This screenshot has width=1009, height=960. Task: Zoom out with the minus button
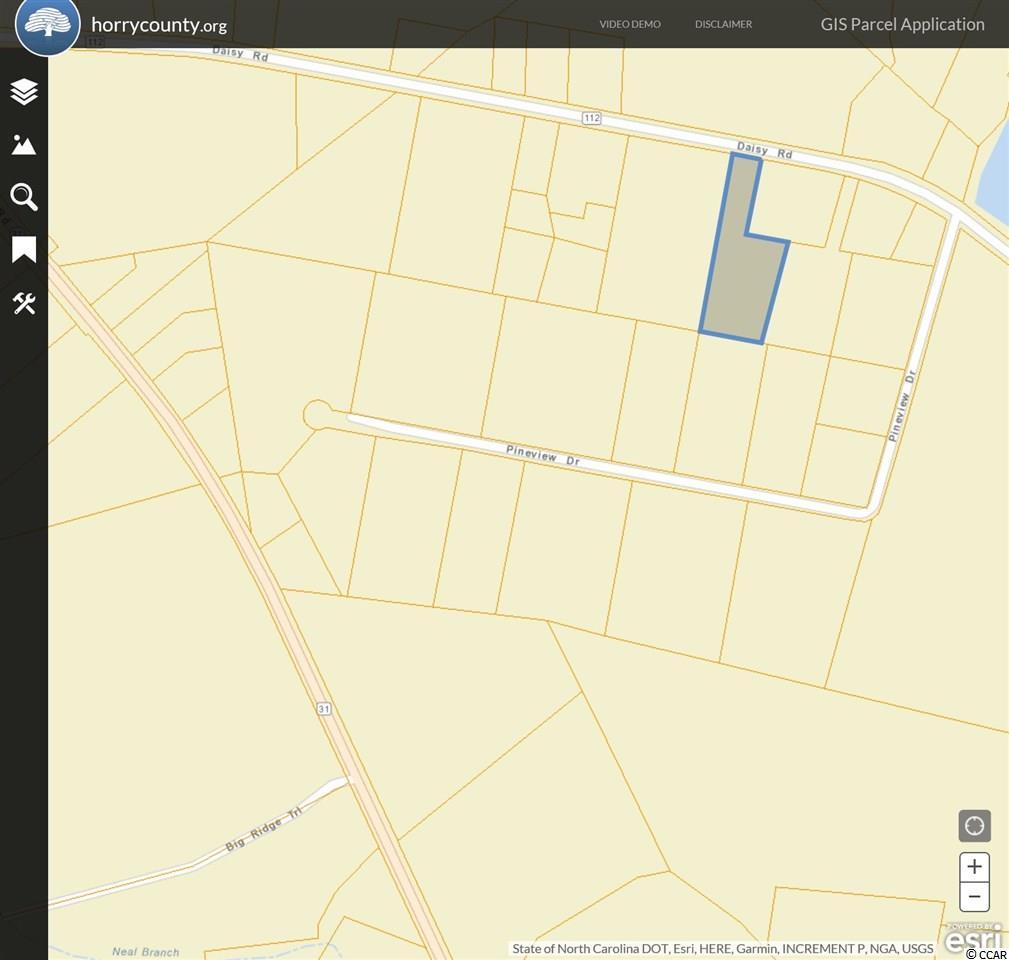point(974,896)
